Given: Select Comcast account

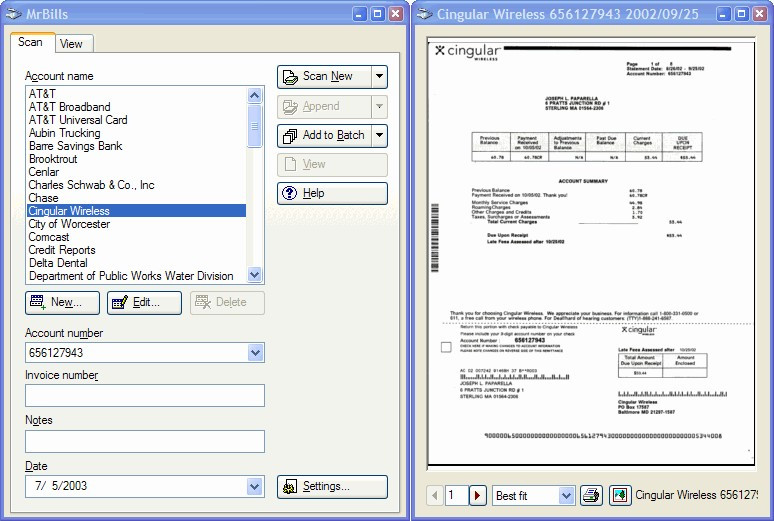Looking at the screenshot, I should (136, 237).
